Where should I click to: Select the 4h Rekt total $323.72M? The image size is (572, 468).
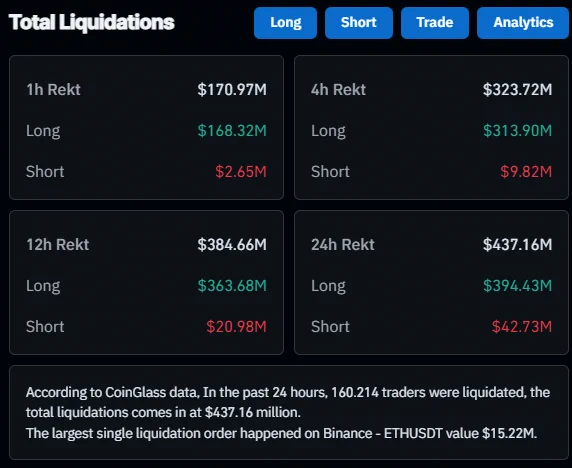coord(517,90)
